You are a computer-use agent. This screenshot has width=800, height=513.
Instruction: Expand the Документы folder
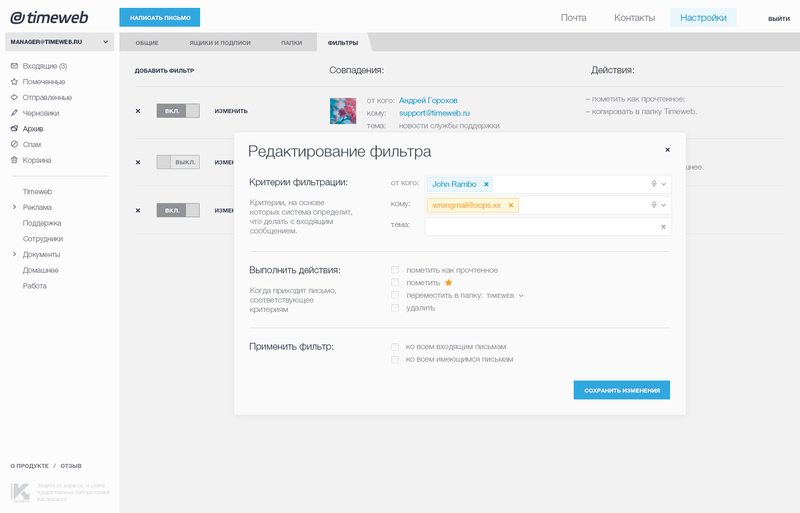pos(14,254)
